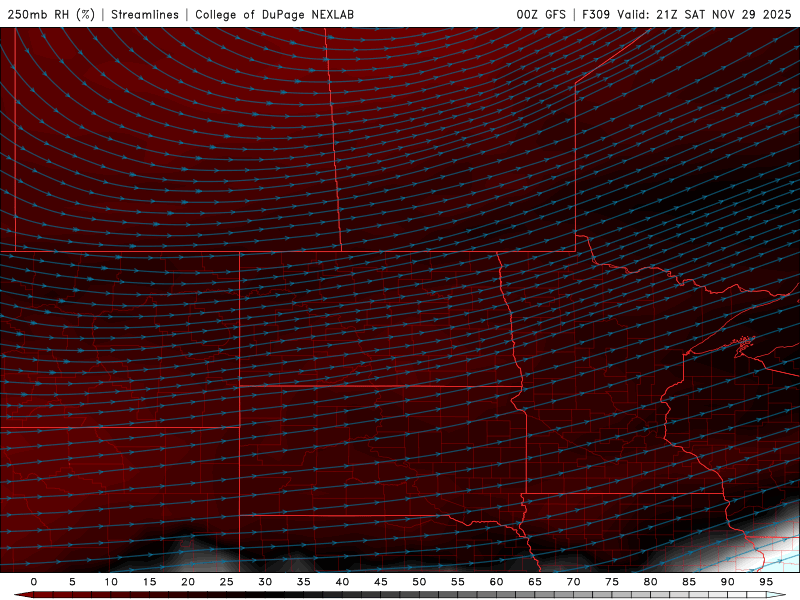Screen dimensions: 800x600
Task: Click the colorbar label '65'
Action: pyautogui.click(x=535, y=582)
